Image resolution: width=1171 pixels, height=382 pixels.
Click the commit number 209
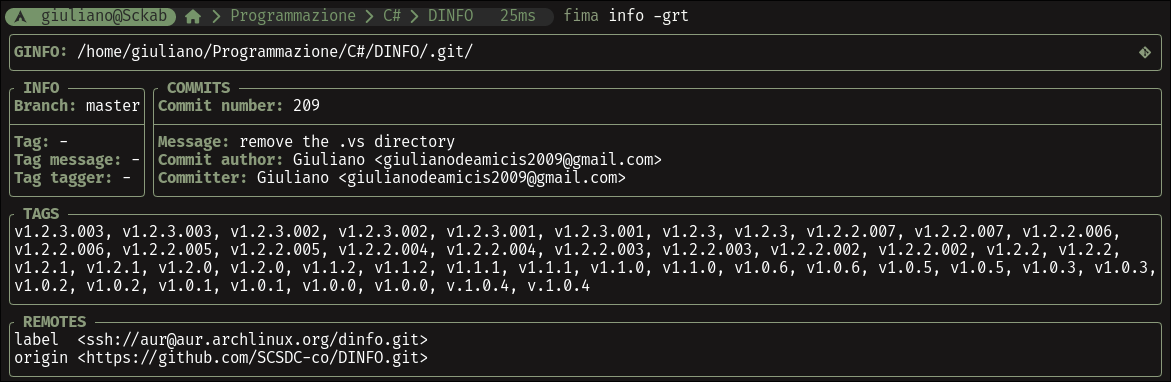pos(306,106)
